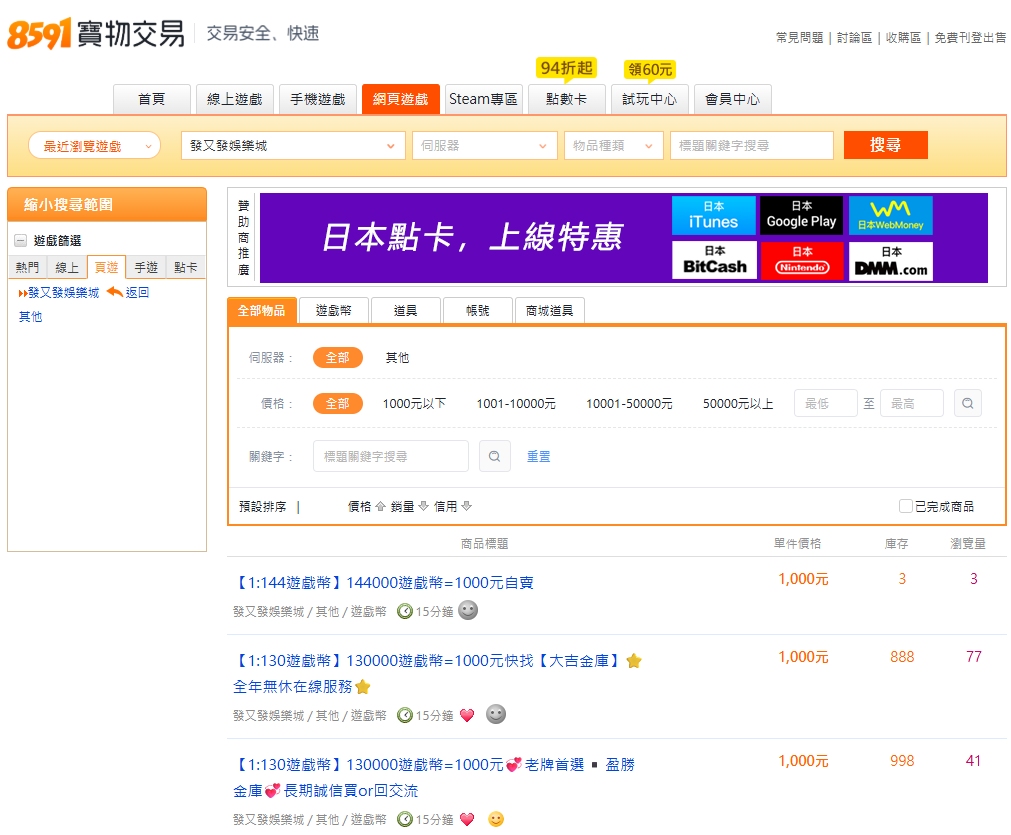Click the heart icon on 盈勝金庫 listing
The image size is (1011, 835).
pyautogui.click(x=467, y=819)
